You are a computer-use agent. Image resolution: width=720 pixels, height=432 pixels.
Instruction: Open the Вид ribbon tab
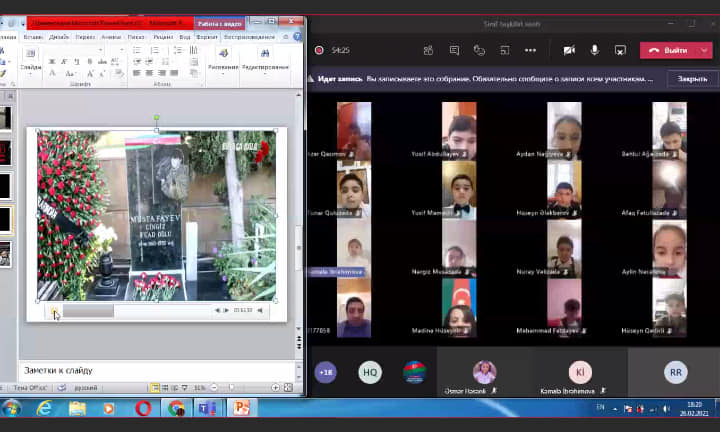[x=185, y=37]
